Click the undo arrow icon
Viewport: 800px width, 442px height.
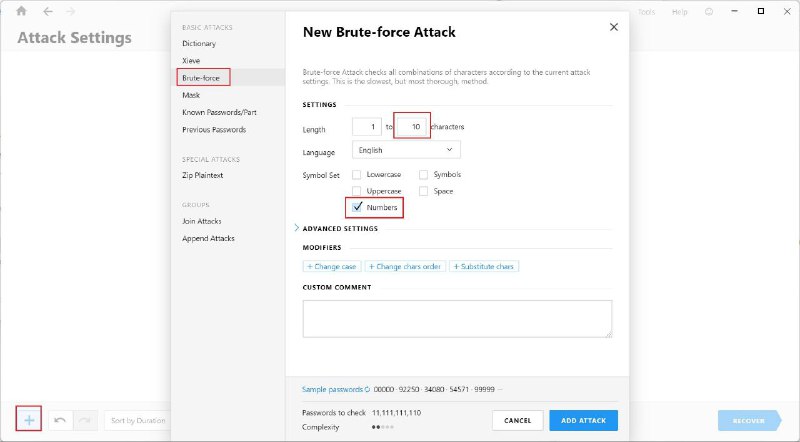tap(60, 420)
